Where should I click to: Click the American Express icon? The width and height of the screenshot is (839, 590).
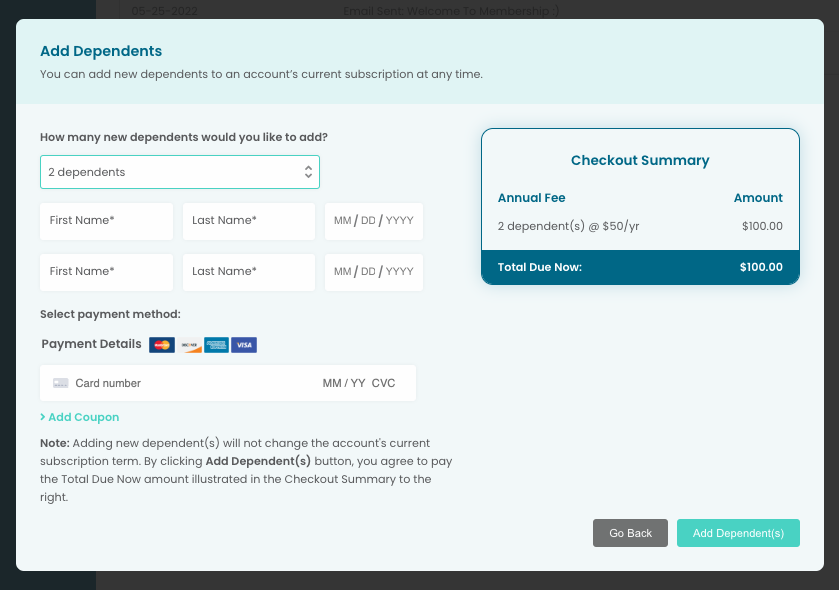pos(217,345)
